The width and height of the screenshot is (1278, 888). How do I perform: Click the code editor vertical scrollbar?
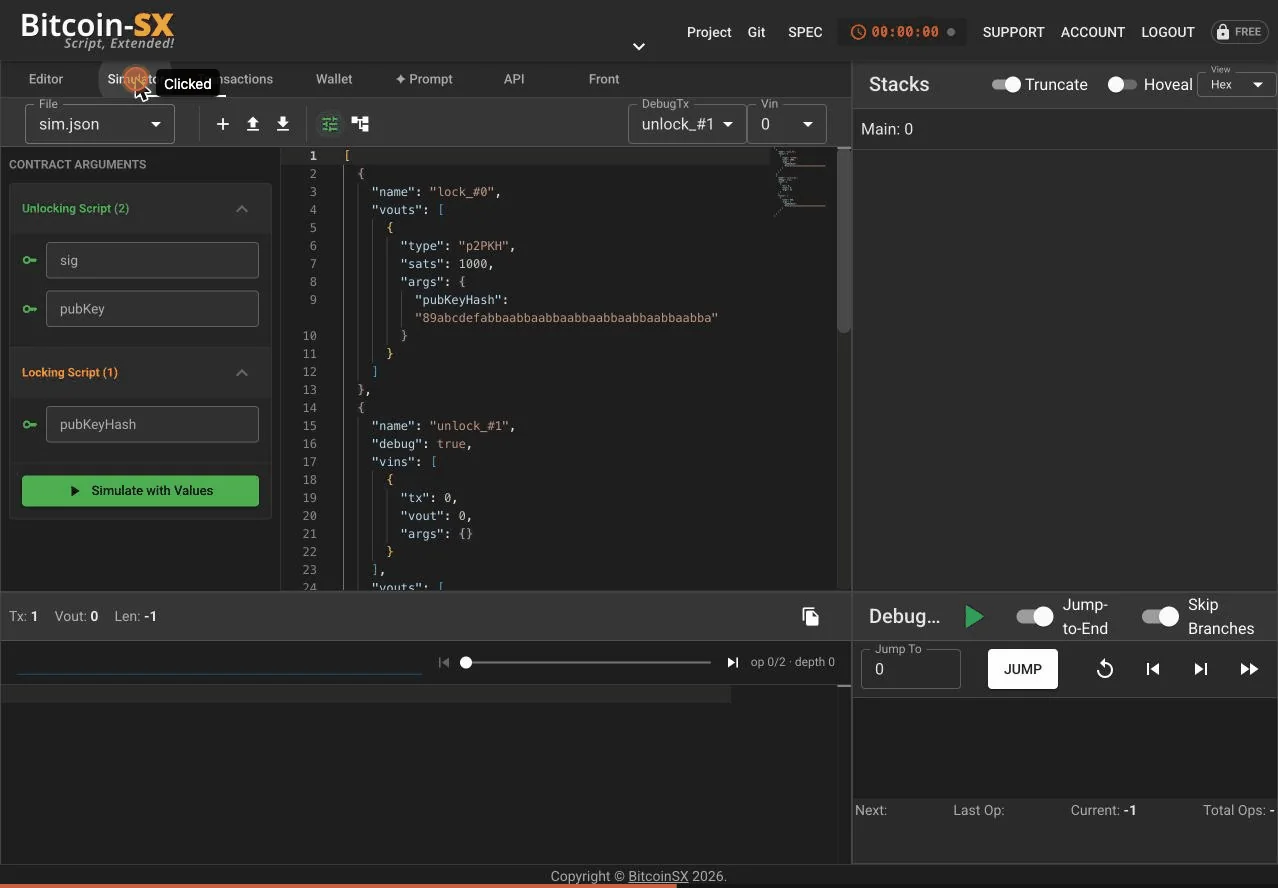coord(844,243)
